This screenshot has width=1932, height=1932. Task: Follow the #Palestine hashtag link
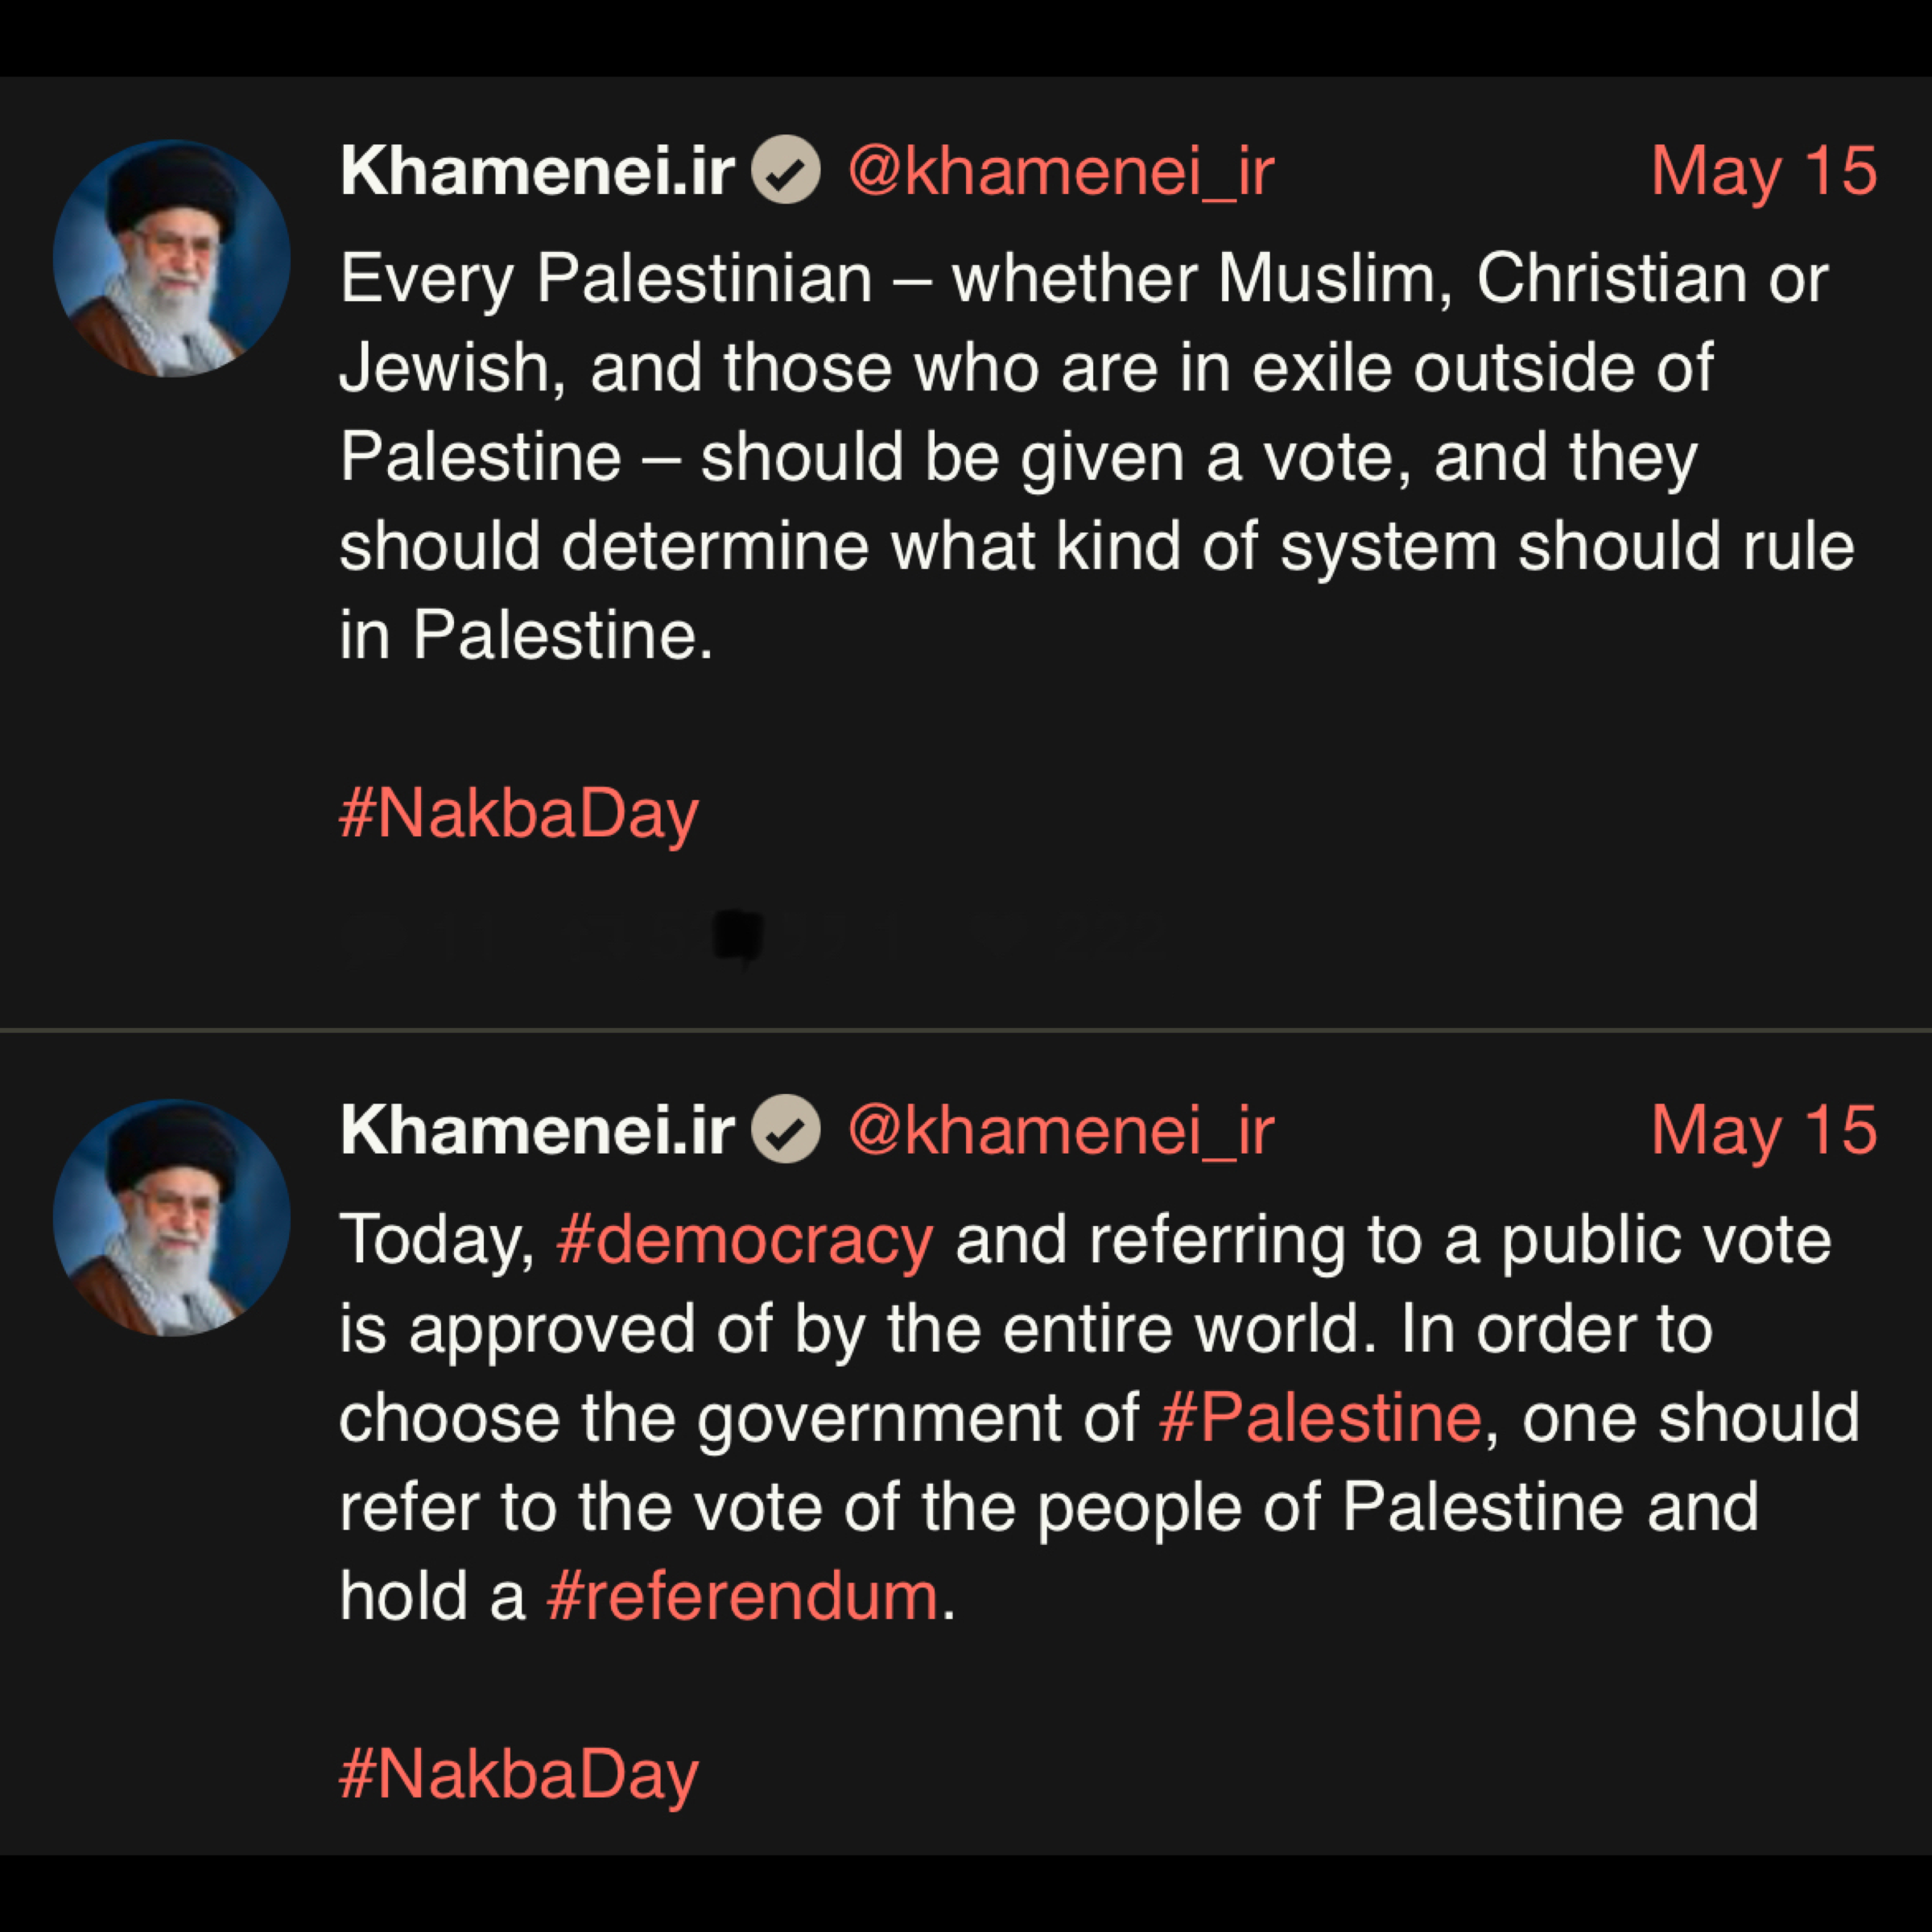click(x=1320, y=1418)
